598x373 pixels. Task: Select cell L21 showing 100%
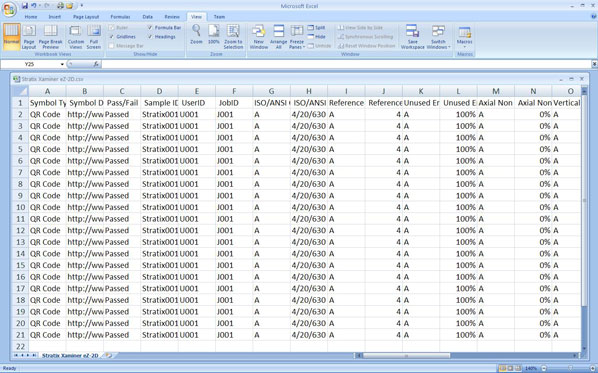point(458,335)
